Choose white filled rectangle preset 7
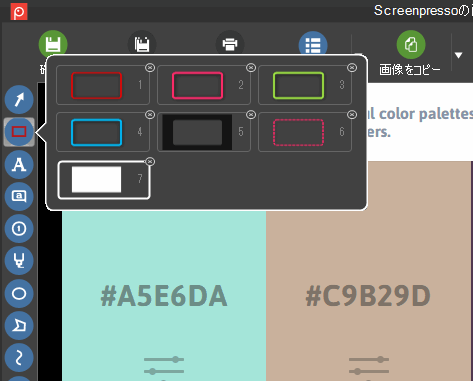 point(104,180)
